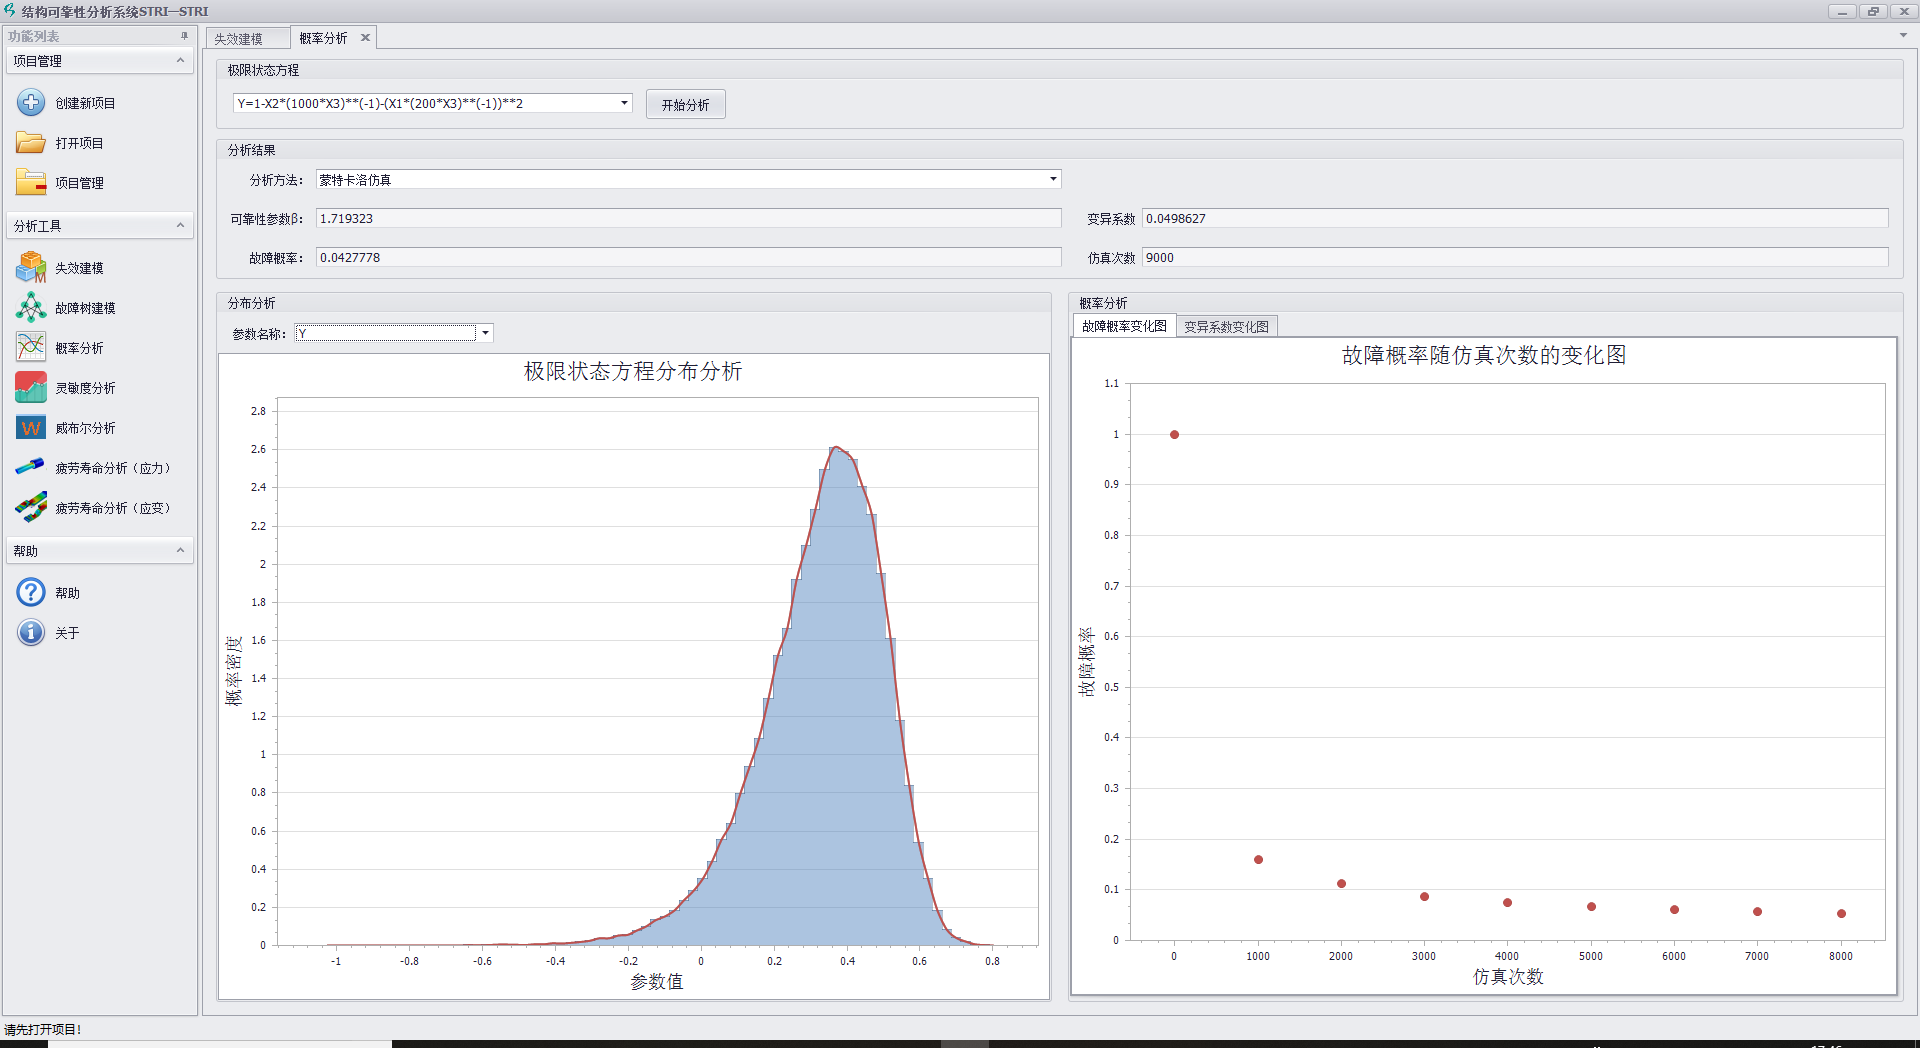
Task: Collapse the 项目管理 sidebar group
Action: pos(180,61)
